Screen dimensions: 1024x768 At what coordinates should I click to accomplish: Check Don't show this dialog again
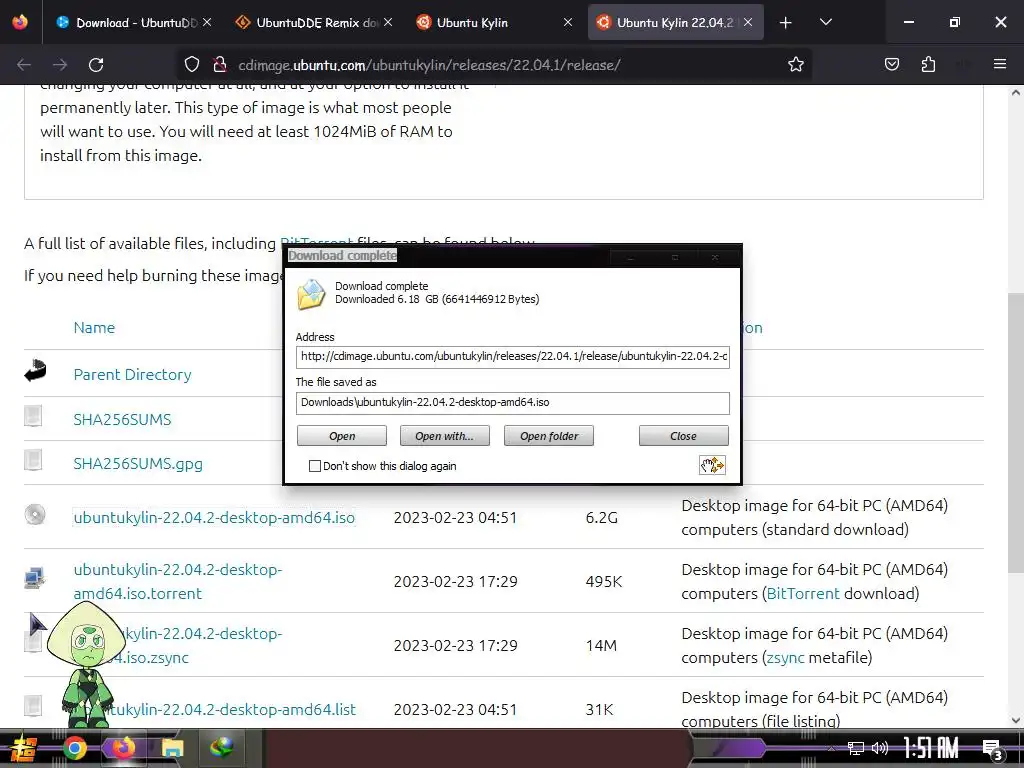pyautogui.click(x=315, y=466)
